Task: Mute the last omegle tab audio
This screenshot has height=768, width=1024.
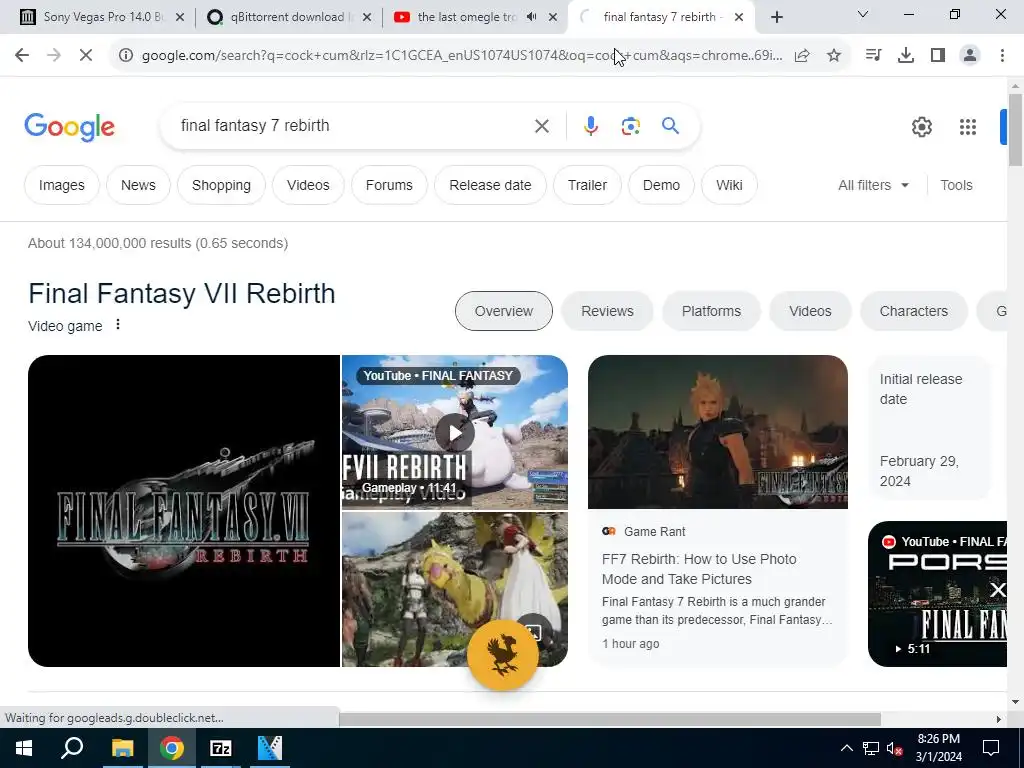Action: tap(532, 17)
